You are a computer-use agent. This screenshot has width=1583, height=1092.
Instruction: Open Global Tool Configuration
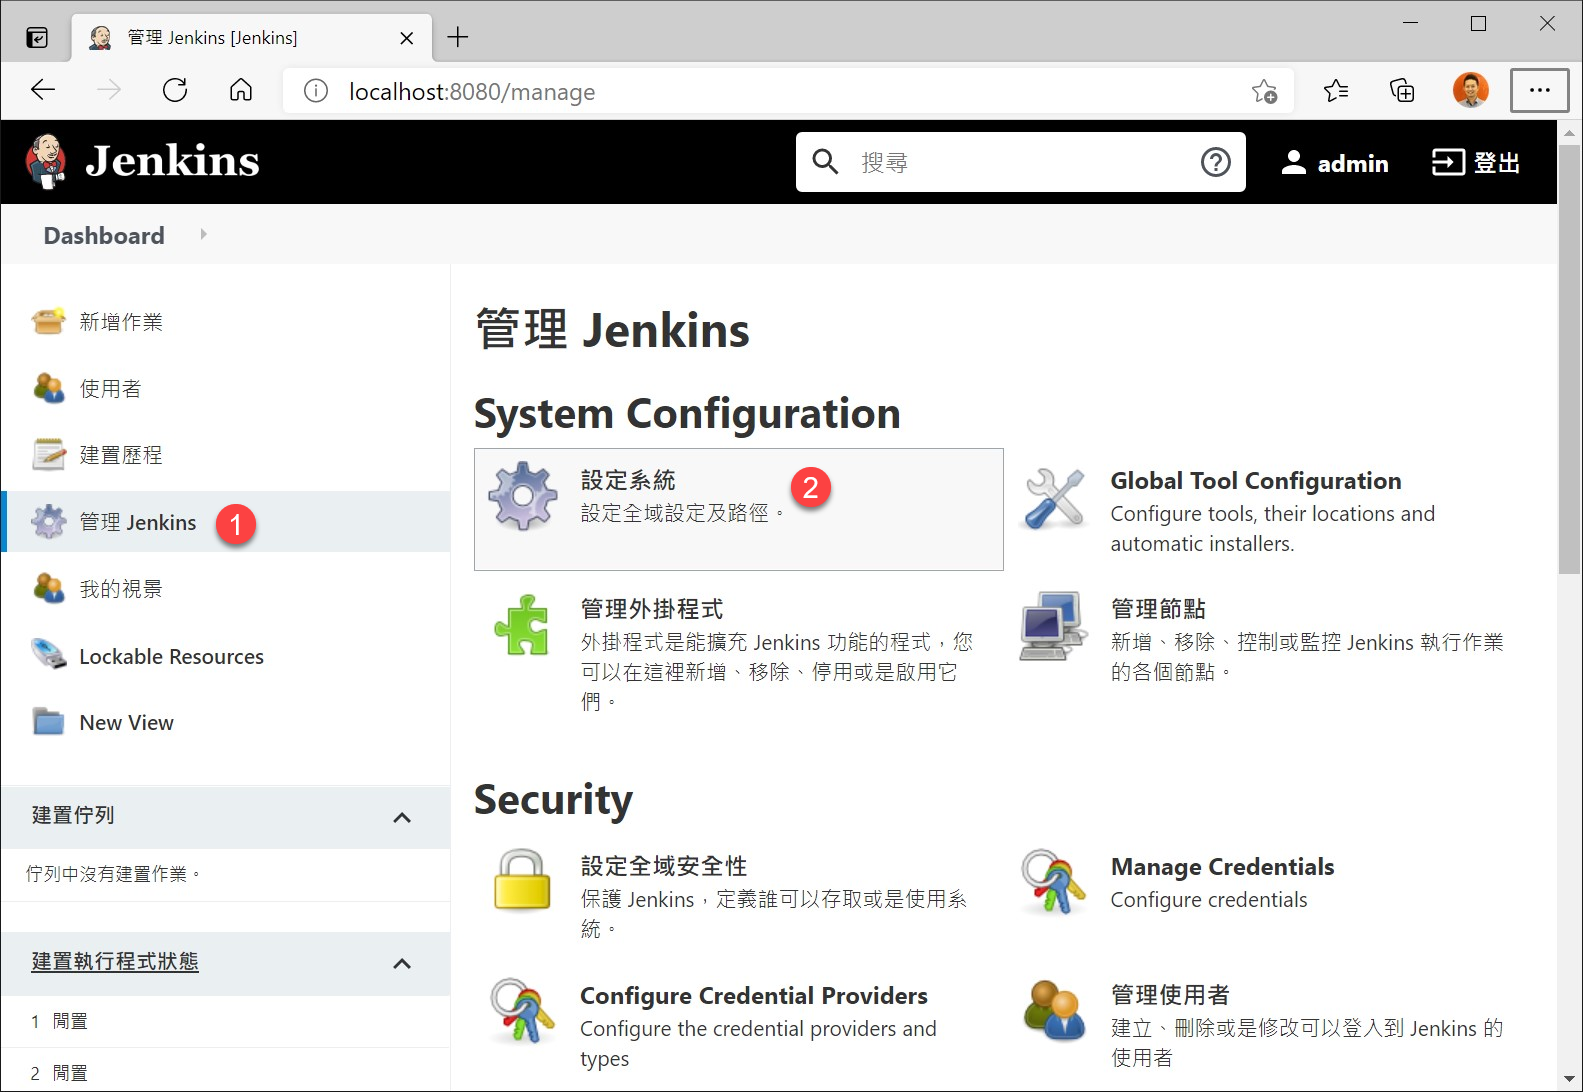1256,481
